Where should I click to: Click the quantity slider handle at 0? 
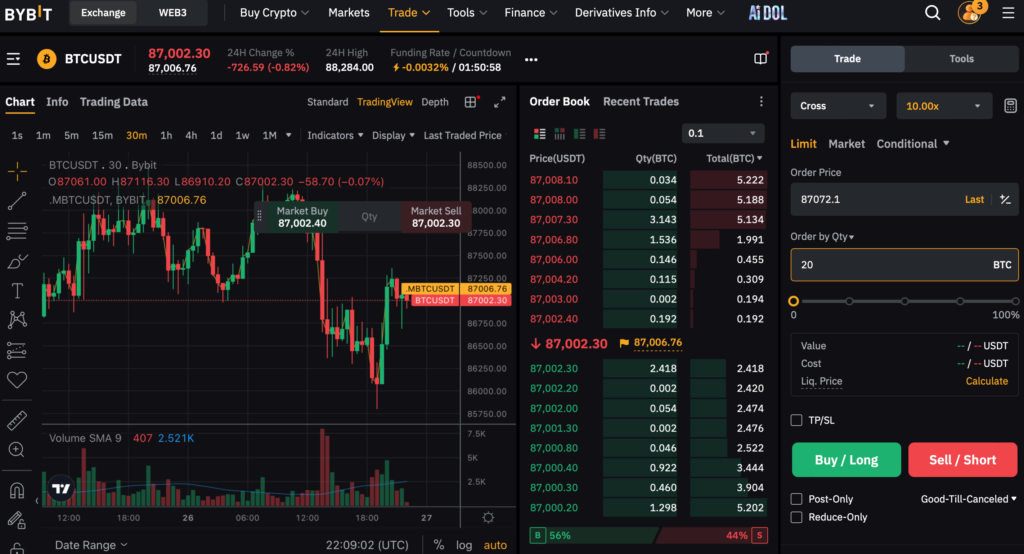[x=793, y=301]
